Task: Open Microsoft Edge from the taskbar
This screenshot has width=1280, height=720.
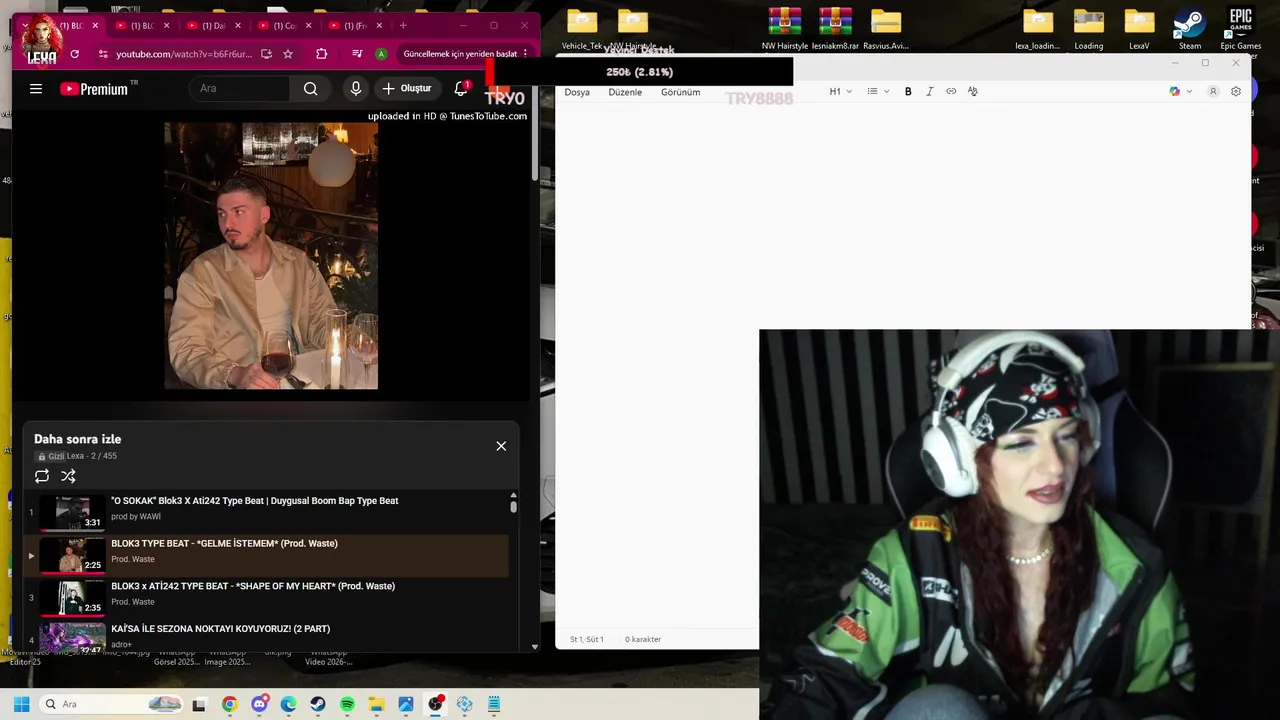Action: point(289,704)
